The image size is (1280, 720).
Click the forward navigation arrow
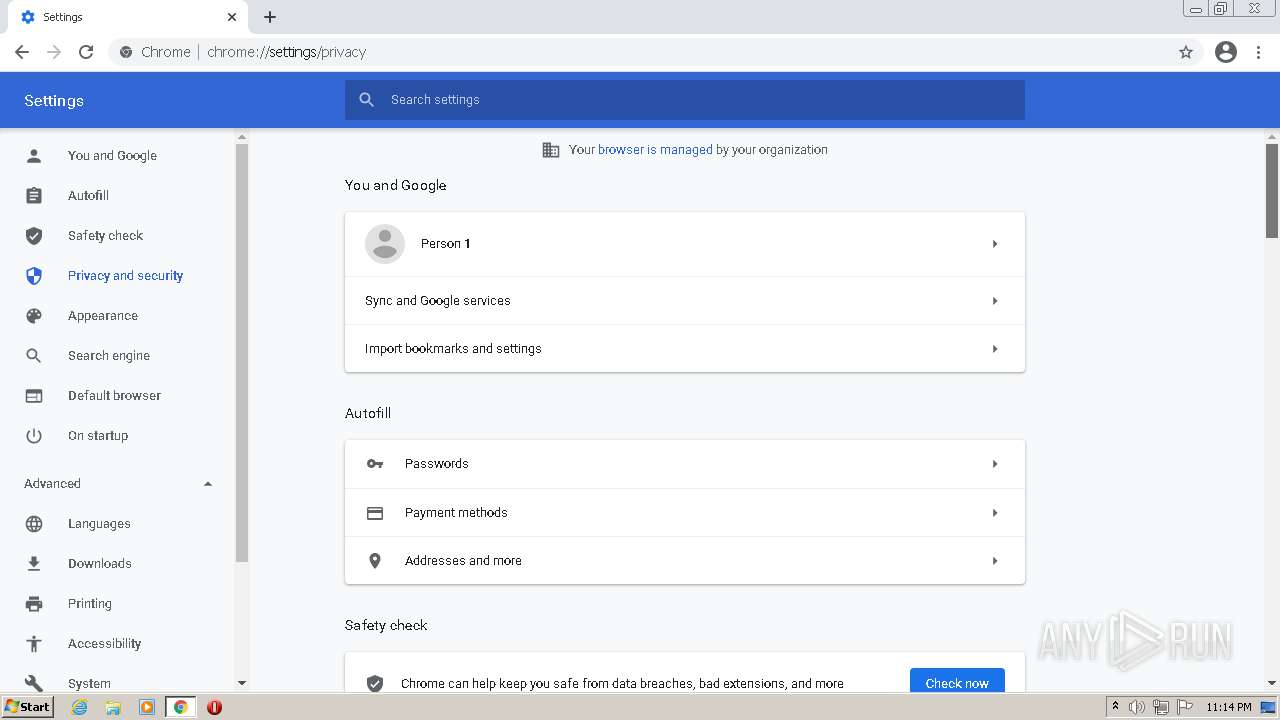click(54, 52)
